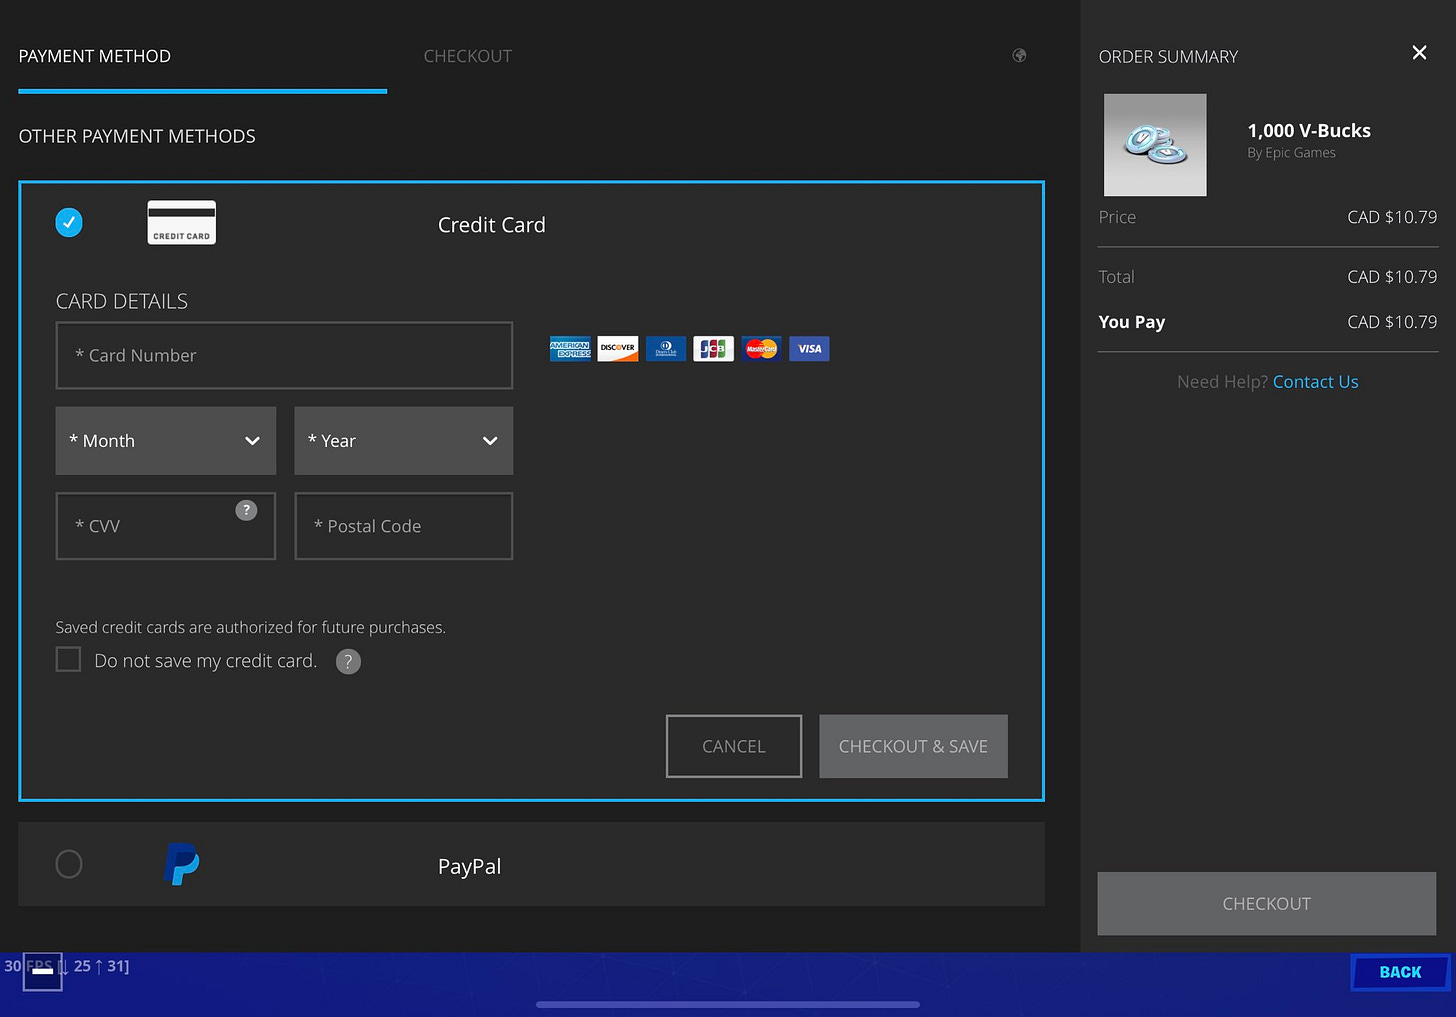This screenshot has height=1017, width=1456.
Task: Click help icon beside do not save option
Action: pos(348,661)
